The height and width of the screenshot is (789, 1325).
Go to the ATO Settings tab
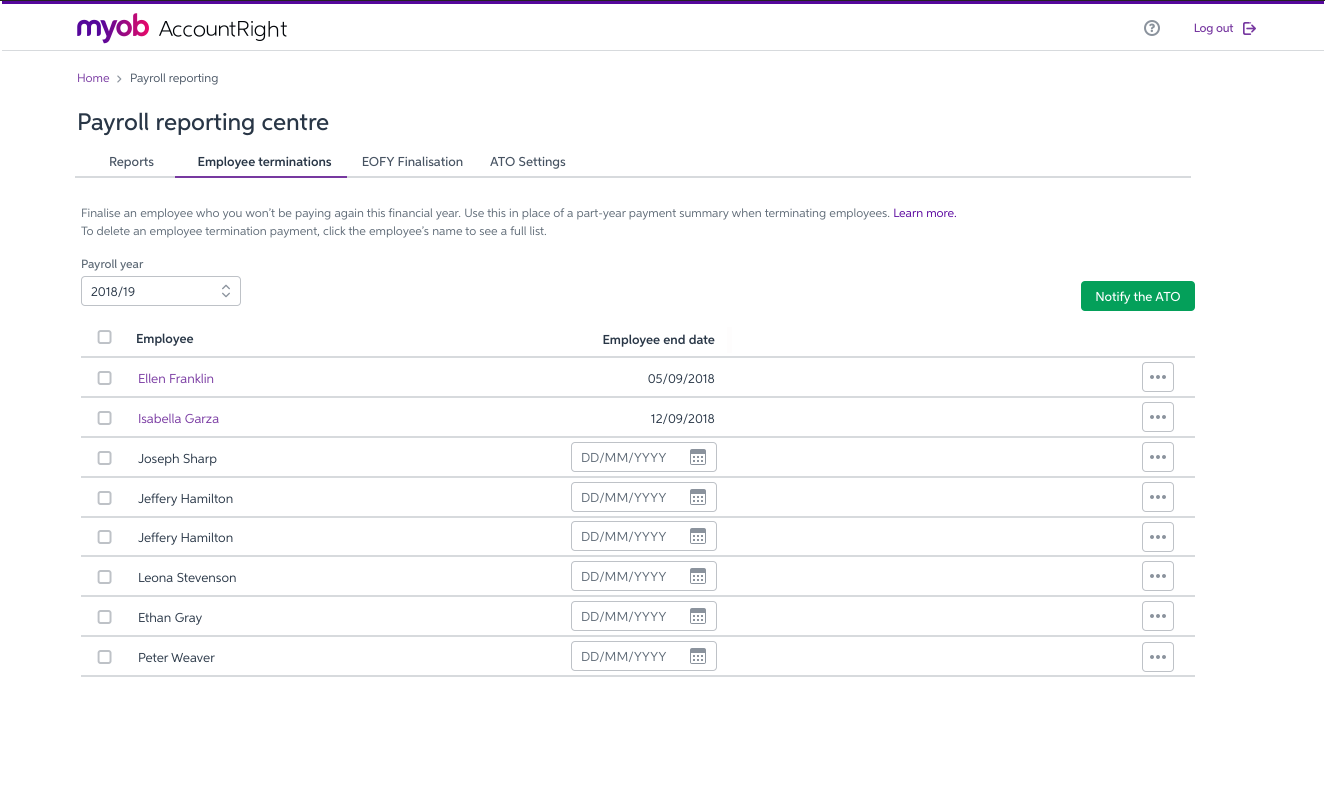[x=527, y=162]
